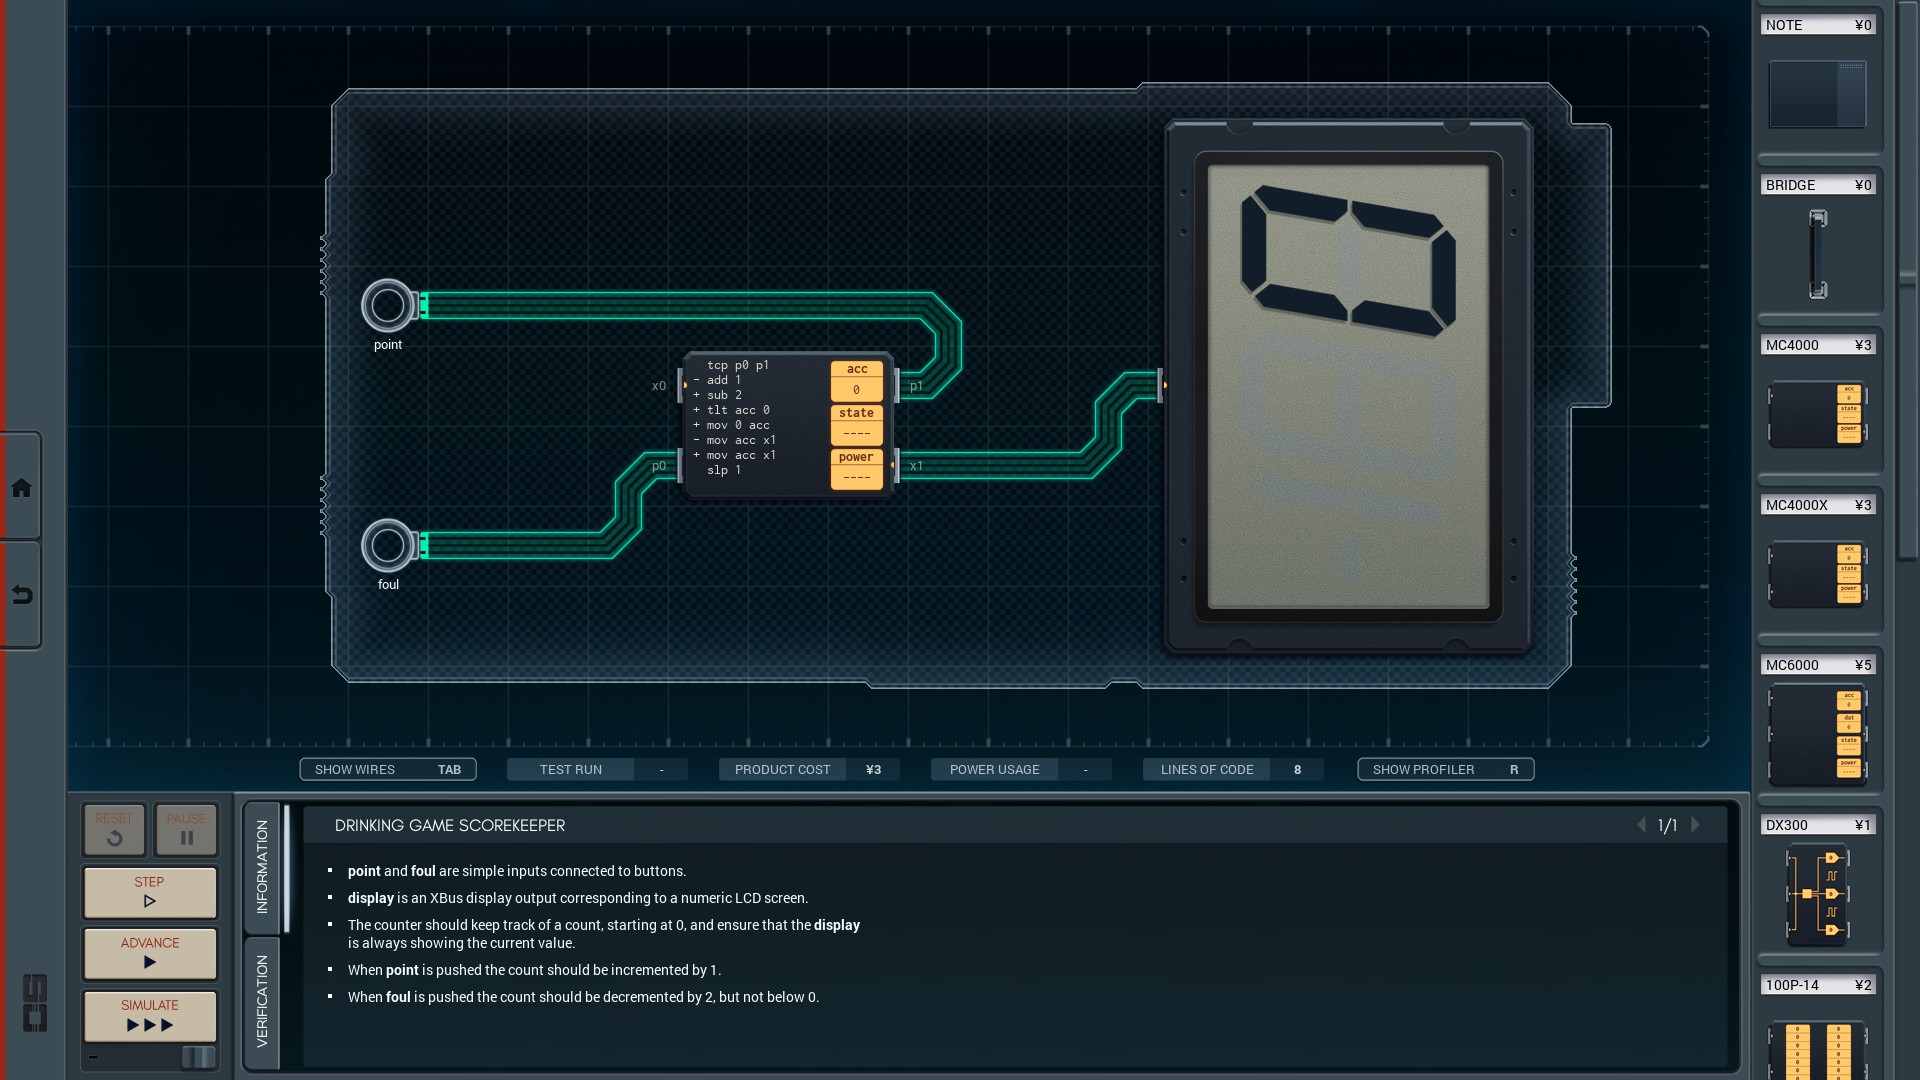
Task: Switch to the Verification tab
Action: click(x=262, y=1001)
